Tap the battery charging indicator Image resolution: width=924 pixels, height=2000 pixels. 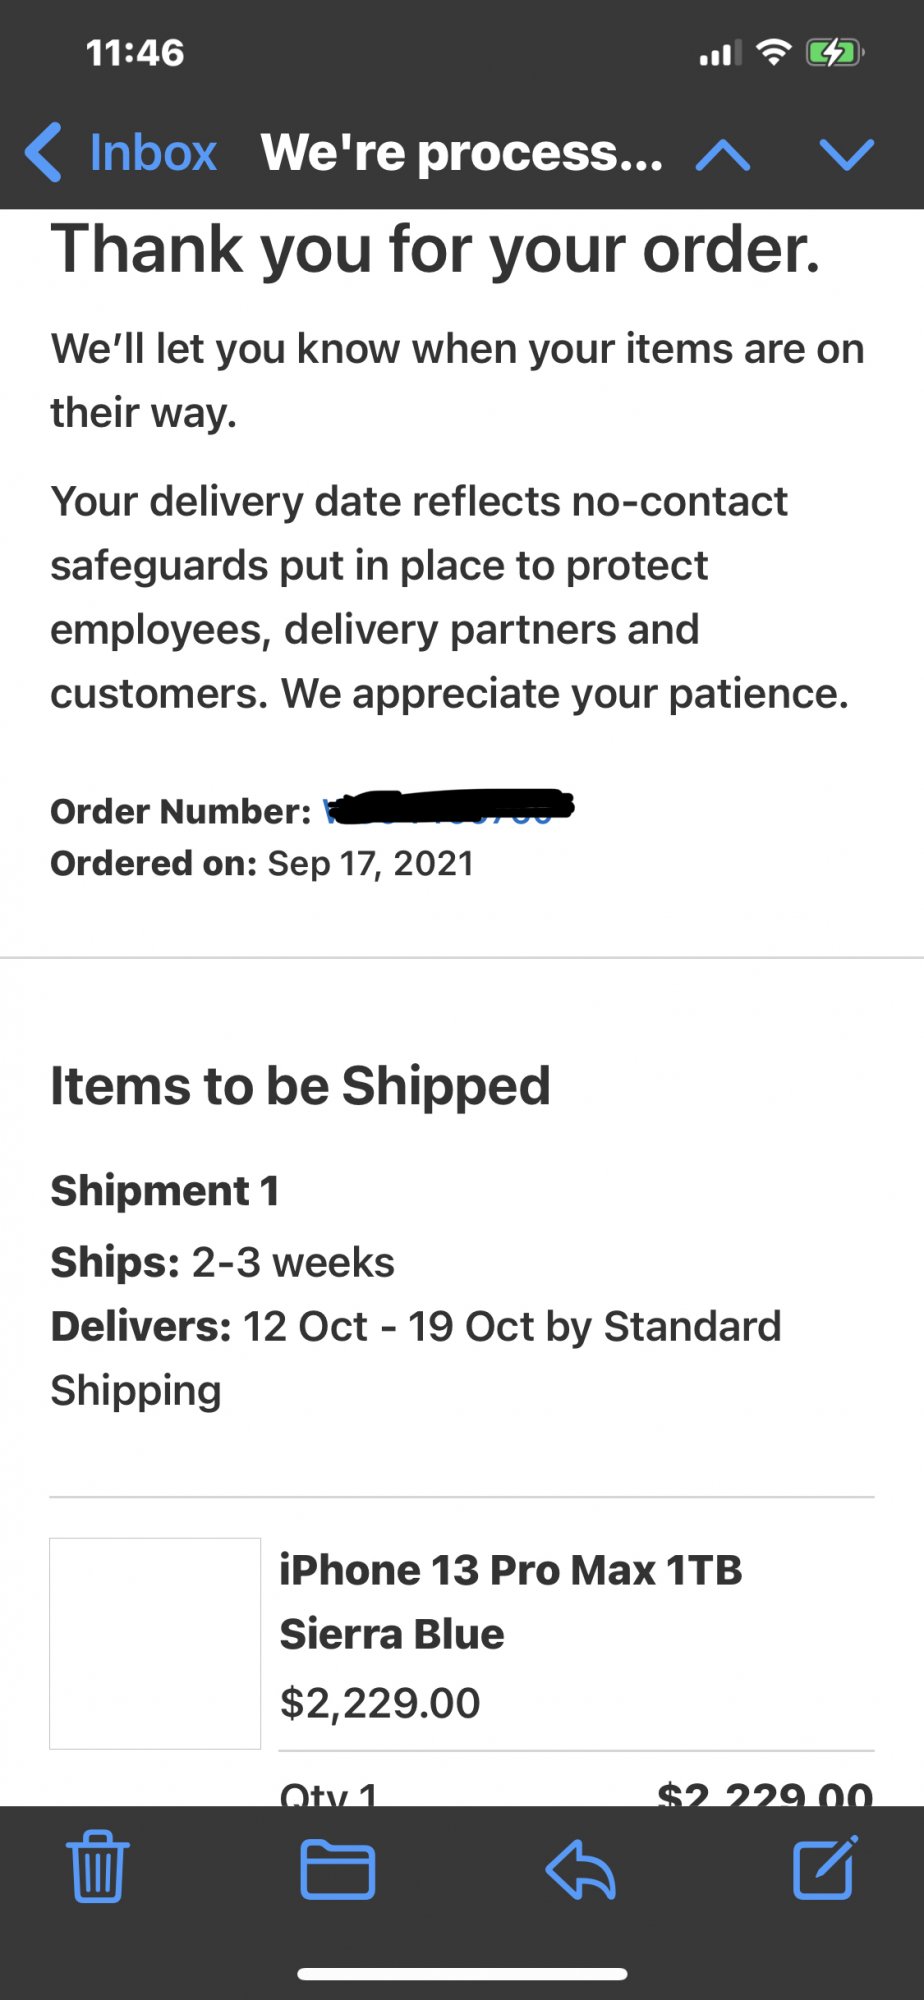(x=834, y=52)
